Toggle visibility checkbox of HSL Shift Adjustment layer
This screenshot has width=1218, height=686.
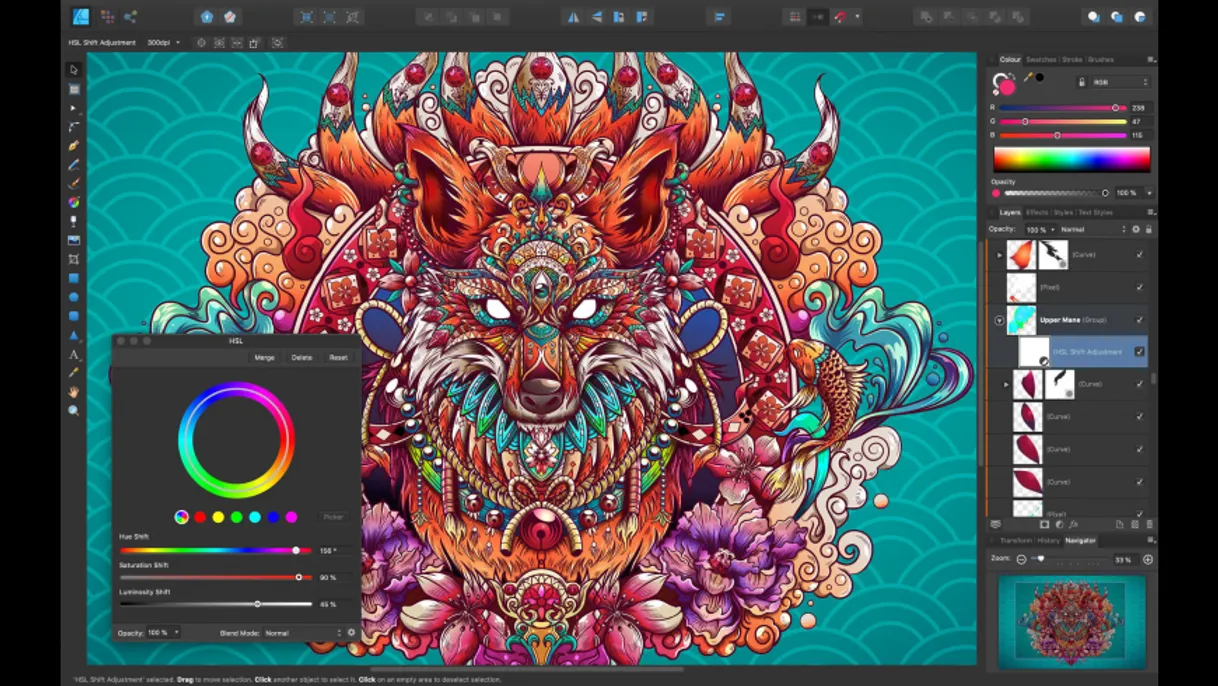pos(1140,352)
